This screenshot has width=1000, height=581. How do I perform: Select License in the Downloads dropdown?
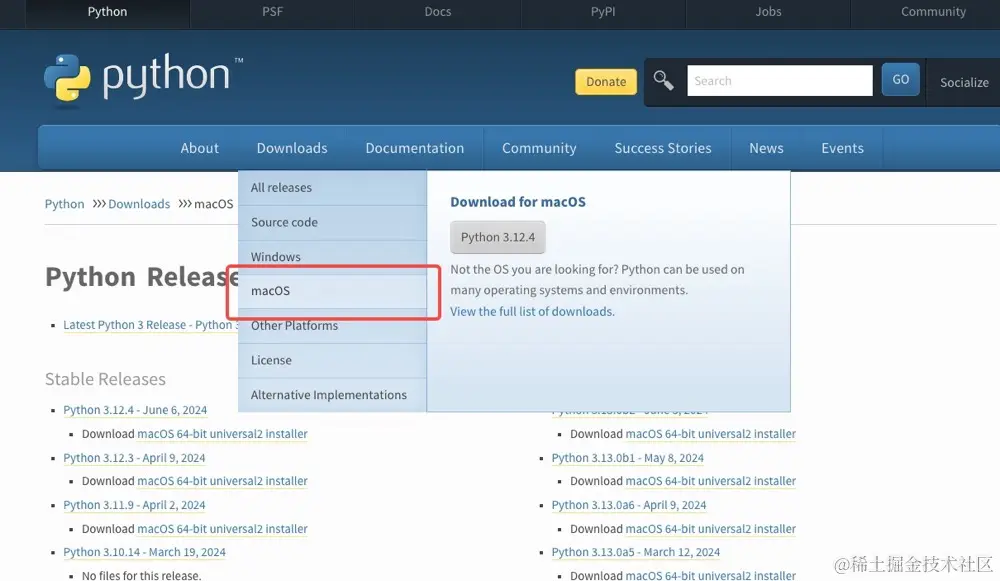[332, 360]
